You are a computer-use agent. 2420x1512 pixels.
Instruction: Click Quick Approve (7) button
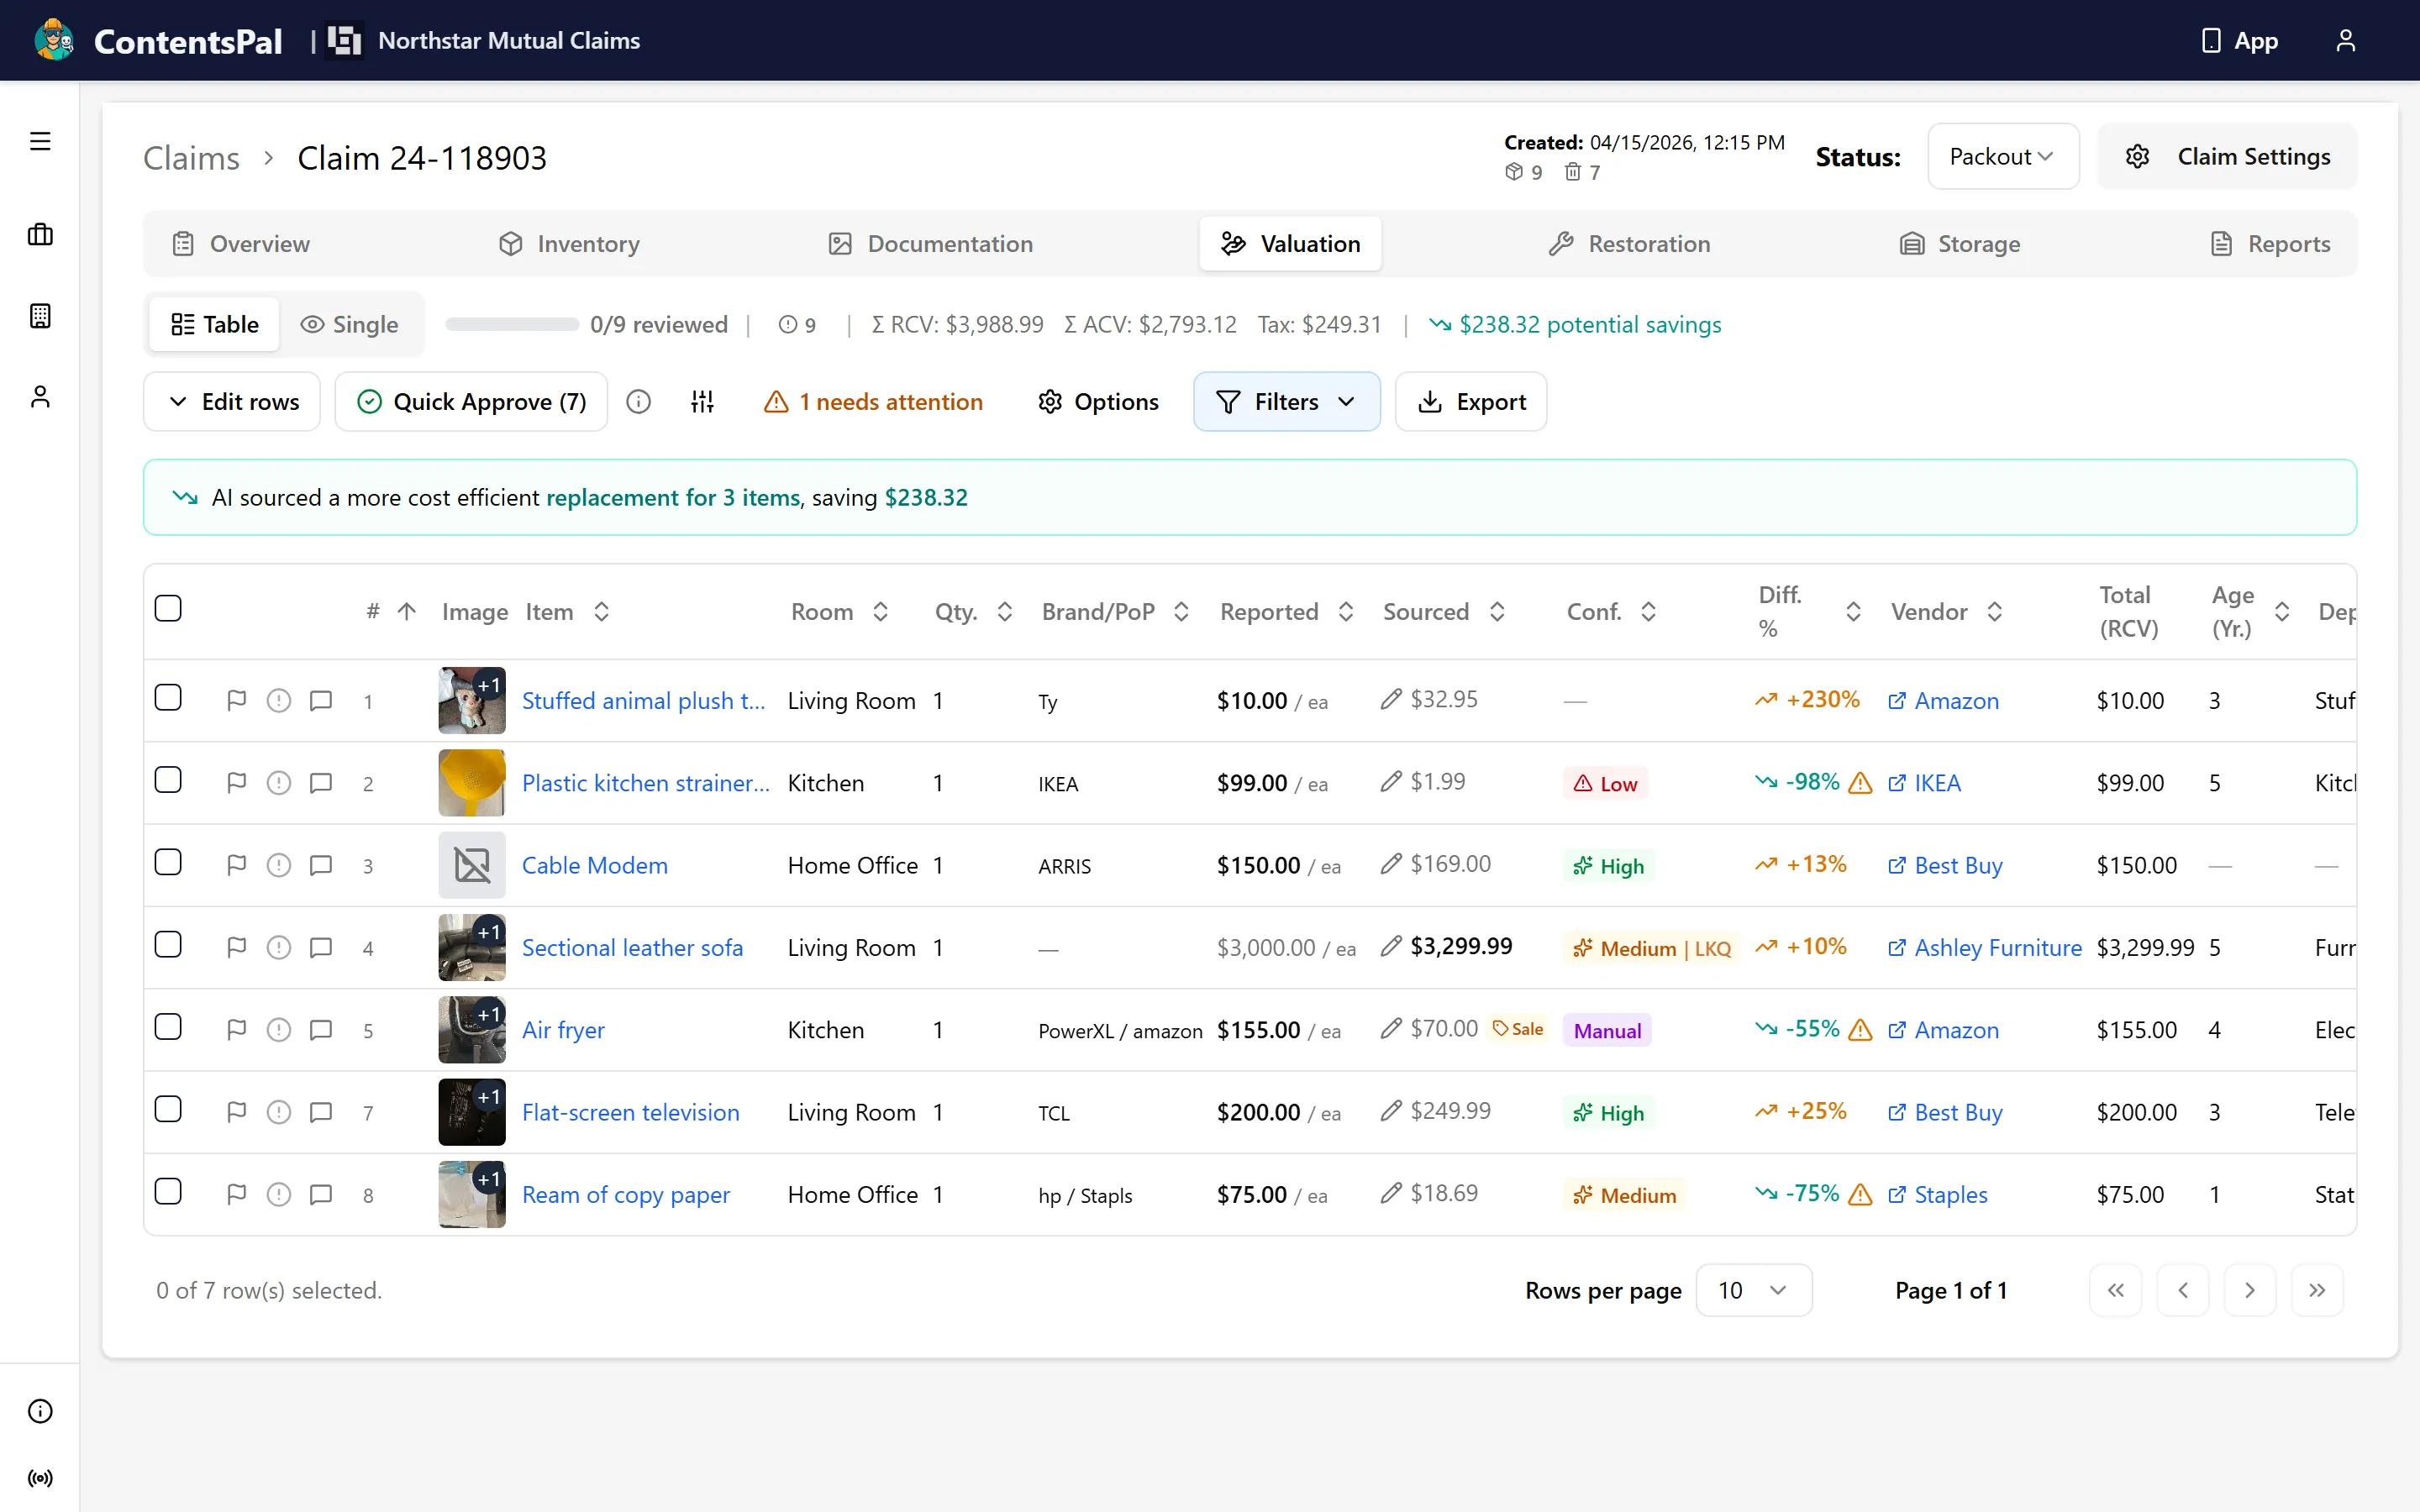471,402
